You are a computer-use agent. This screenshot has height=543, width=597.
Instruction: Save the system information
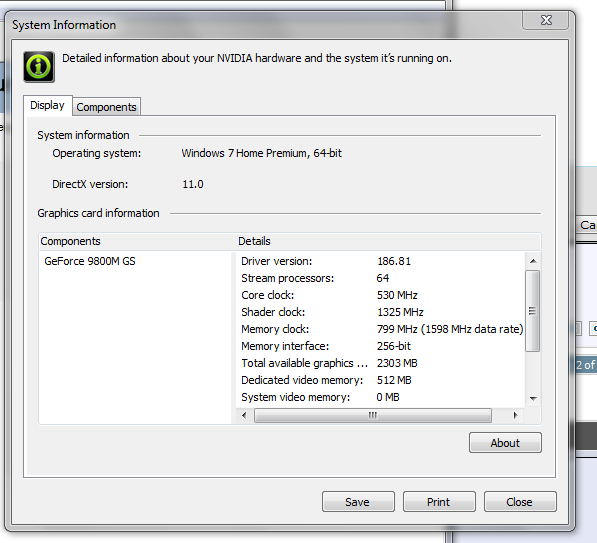[x=358, y=502]
